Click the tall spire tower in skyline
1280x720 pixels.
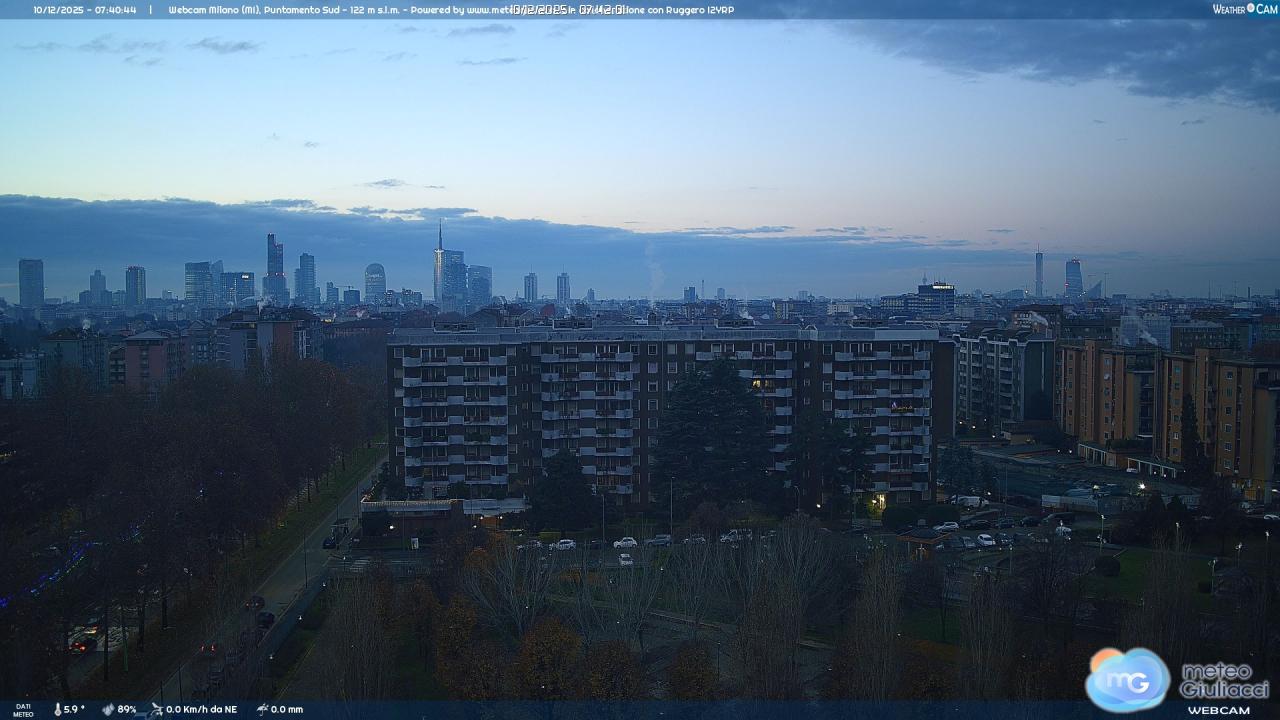point(439,265)
